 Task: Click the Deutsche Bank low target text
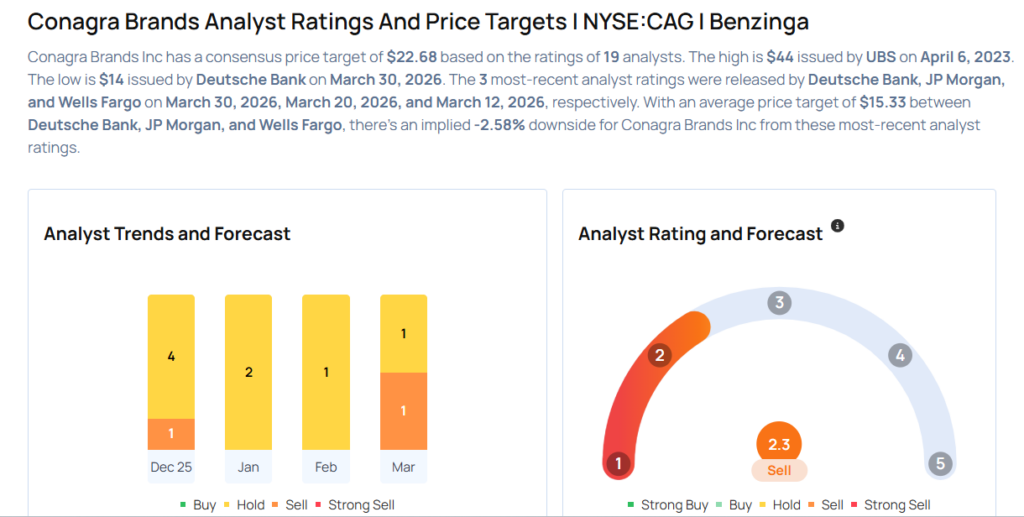(251, 80)
